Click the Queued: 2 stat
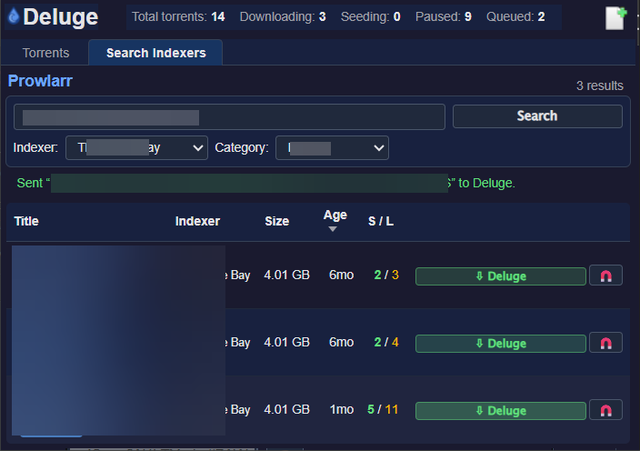Viewport: 640px width, 451px height. tap(516, 17)
